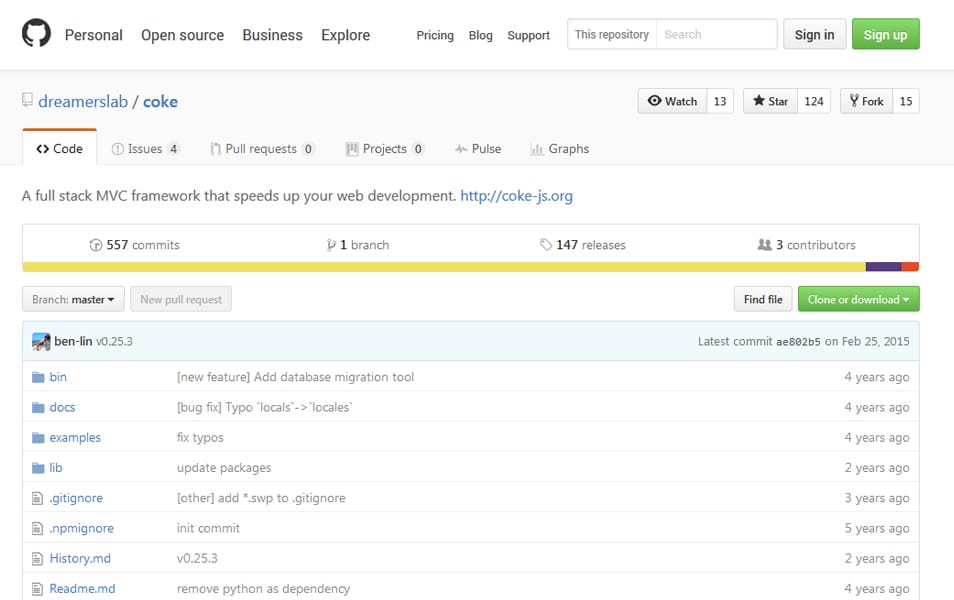Open the ben-lin author link
Viewport: 954px width, 600px height.
pos(73,341)
